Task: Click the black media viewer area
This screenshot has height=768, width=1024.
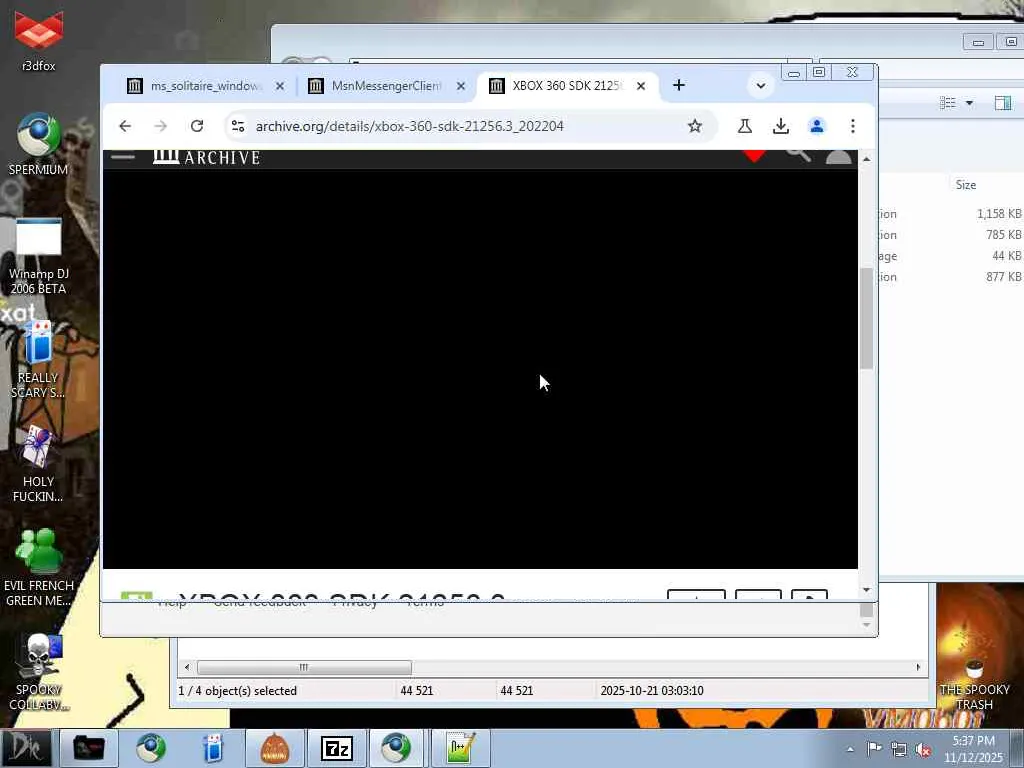Action: tap(480, 369)
